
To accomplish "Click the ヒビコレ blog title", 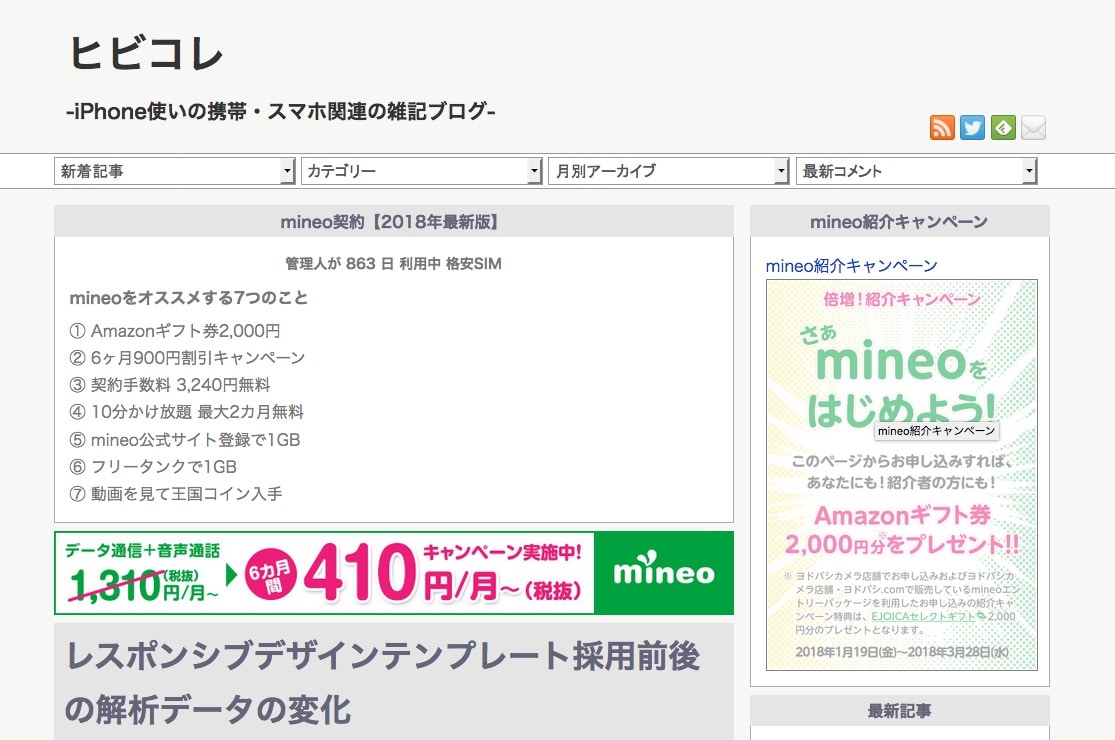I will click(146, 54).
